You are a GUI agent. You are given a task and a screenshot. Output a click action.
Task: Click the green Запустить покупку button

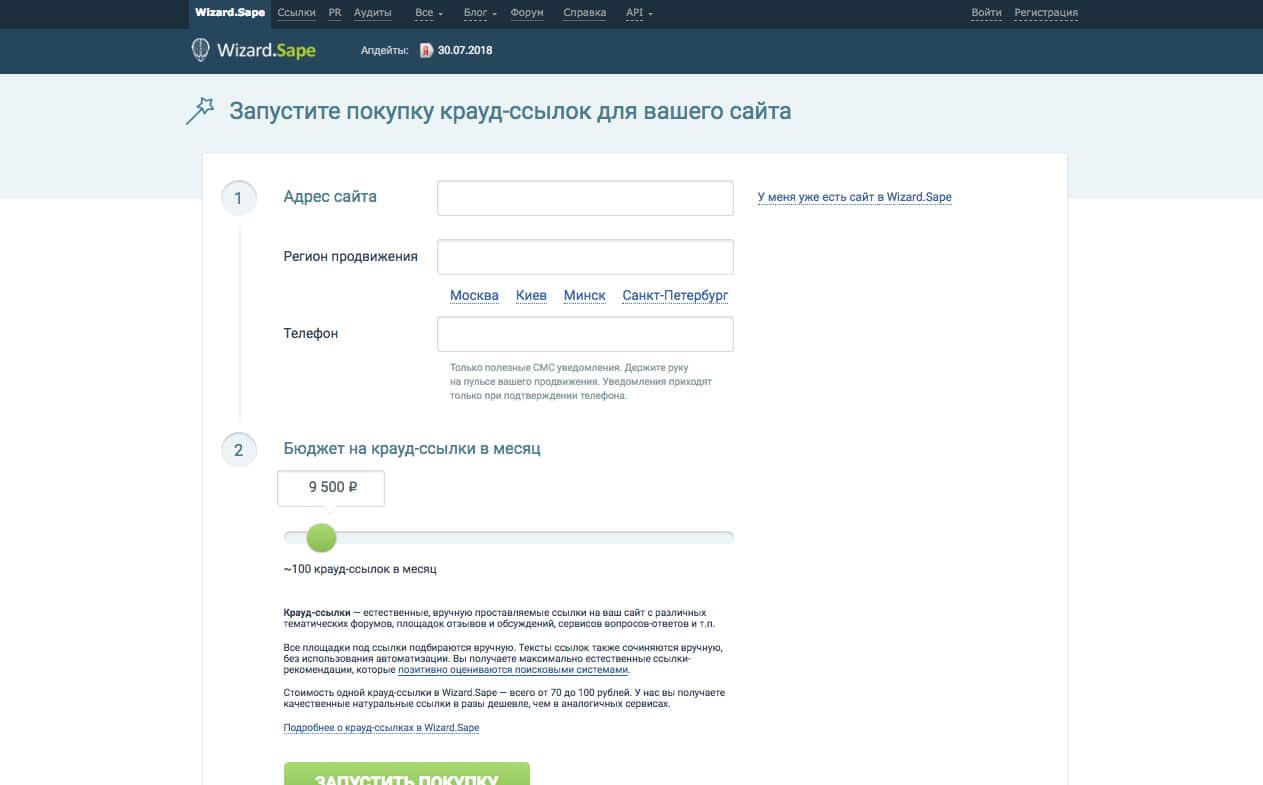click(x=407, y=774)
